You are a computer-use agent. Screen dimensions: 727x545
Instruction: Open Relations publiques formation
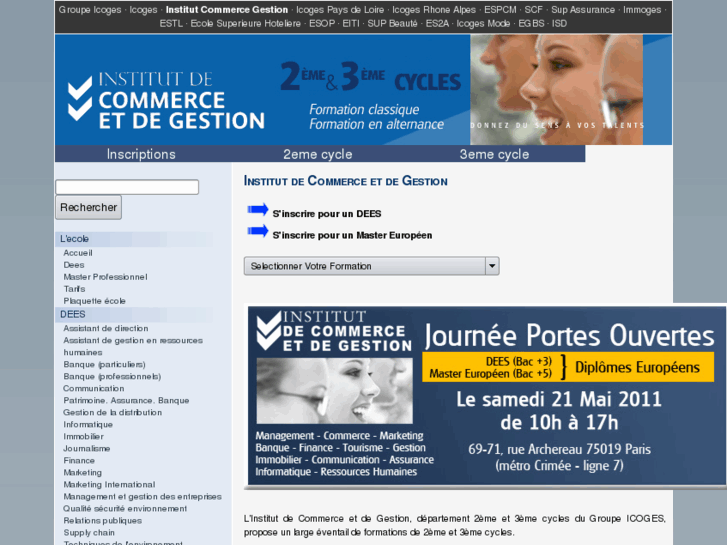(102, 521)
